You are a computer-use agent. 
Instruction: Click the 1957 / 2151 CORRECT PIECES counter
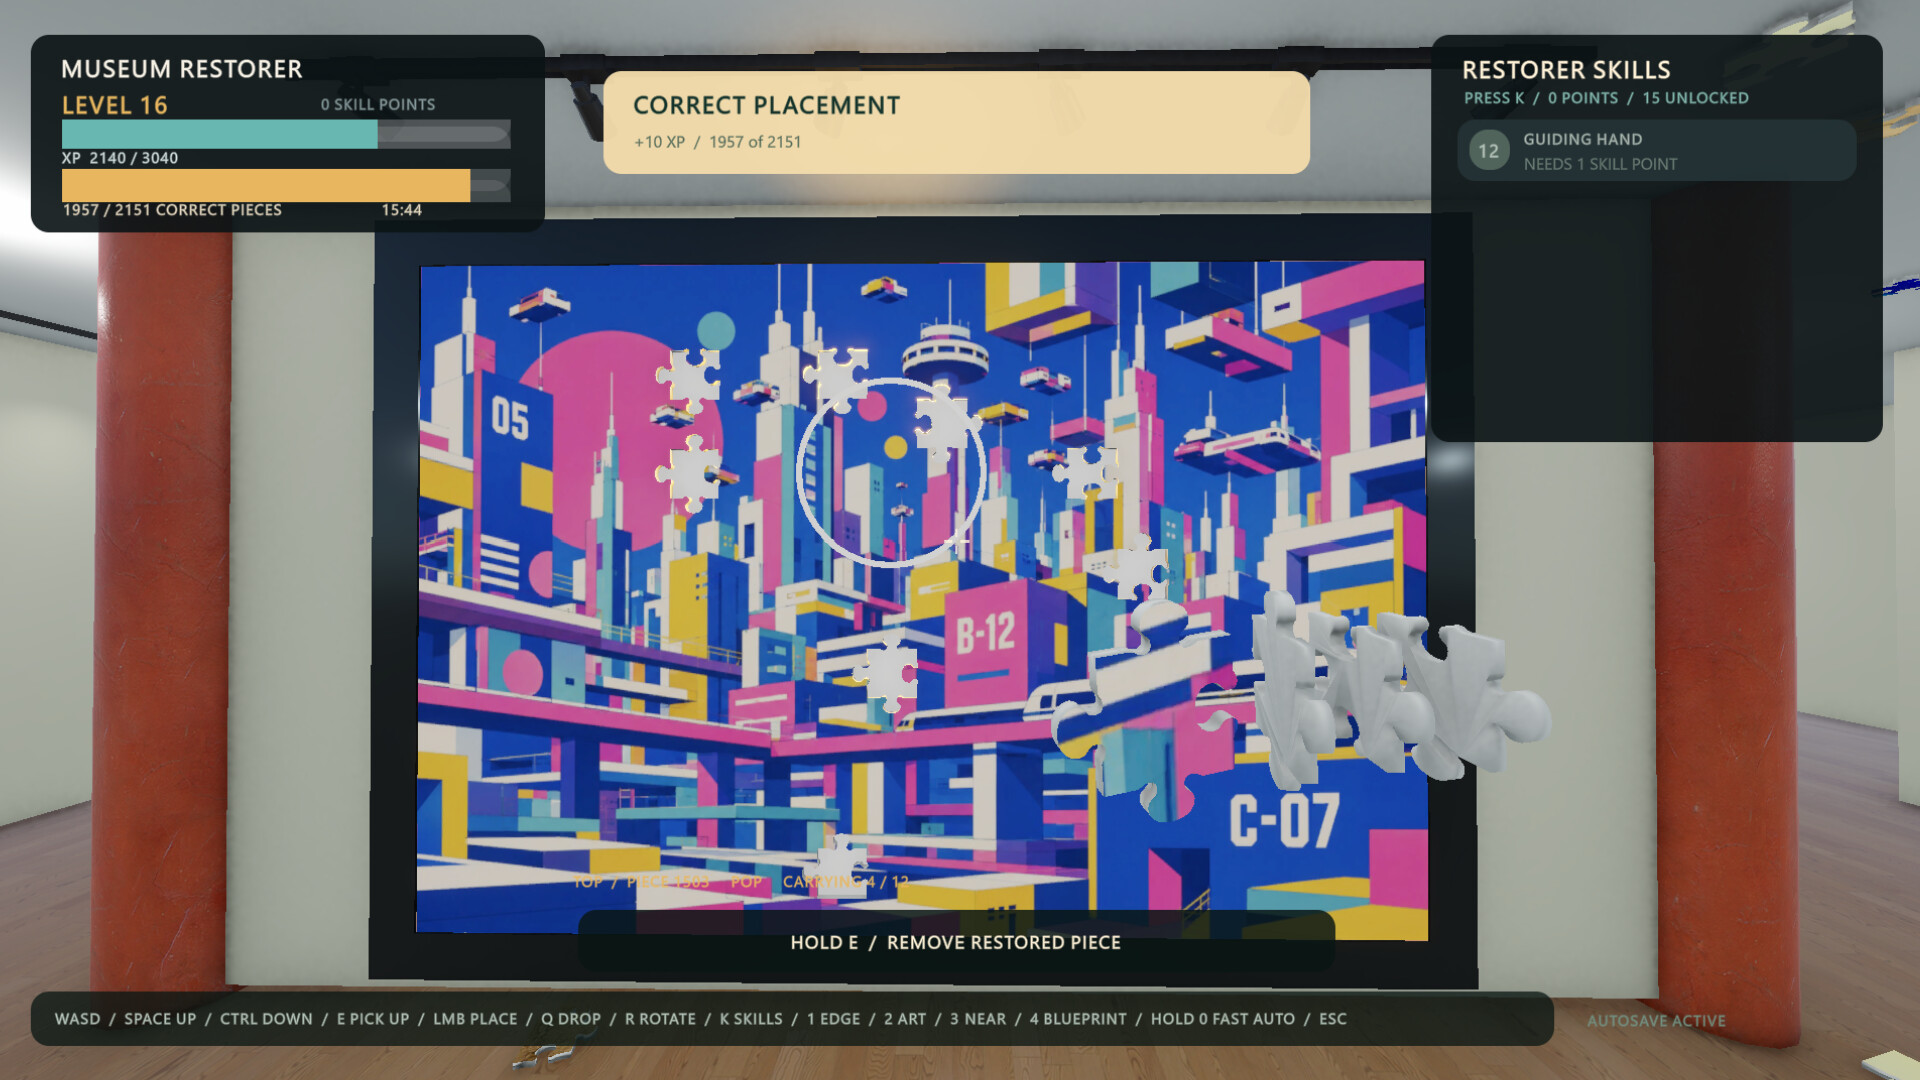[x=172, y=210]
